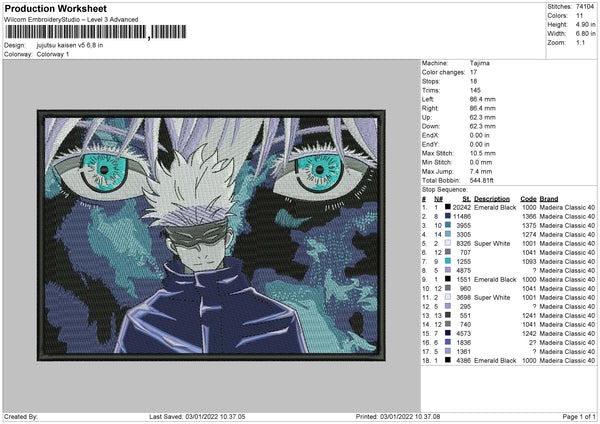Pick the turquoise swatch beside 1255 stitches
Image resolution: width=600 pixels, height=424 pixels.
(x=447, y=261)
